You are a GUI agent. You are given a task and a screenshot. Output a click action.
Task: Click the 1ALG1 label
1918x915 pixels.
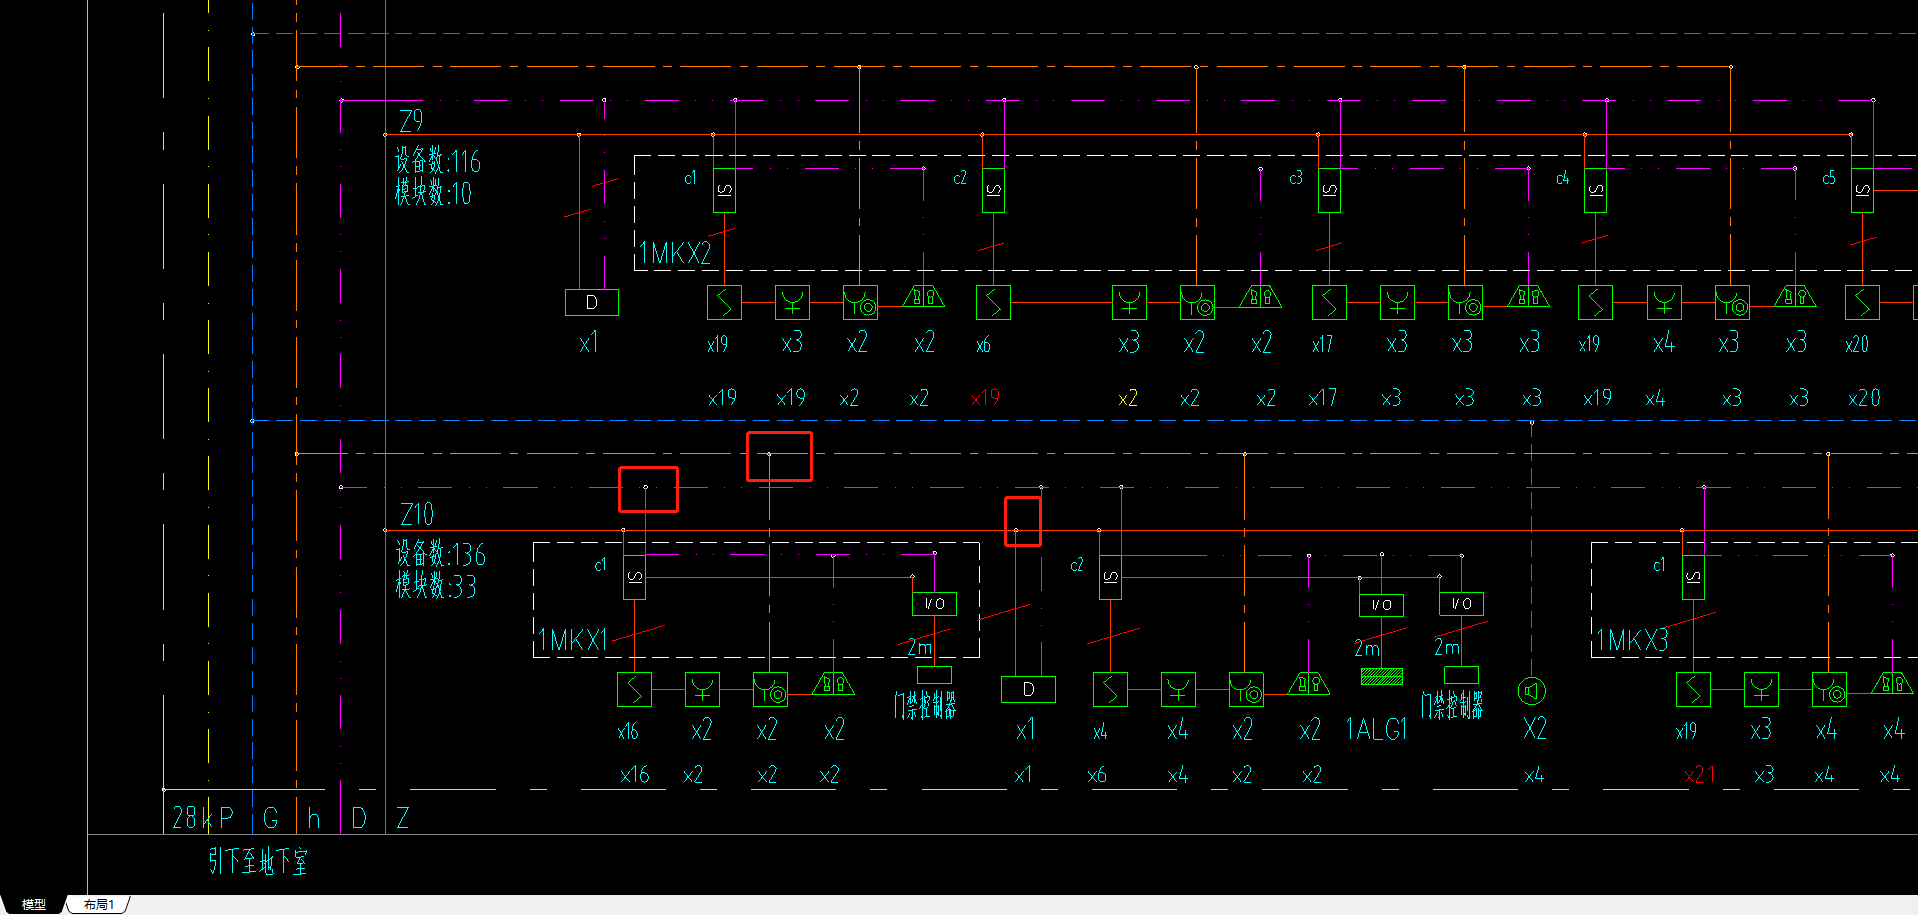click(1376, 730)
